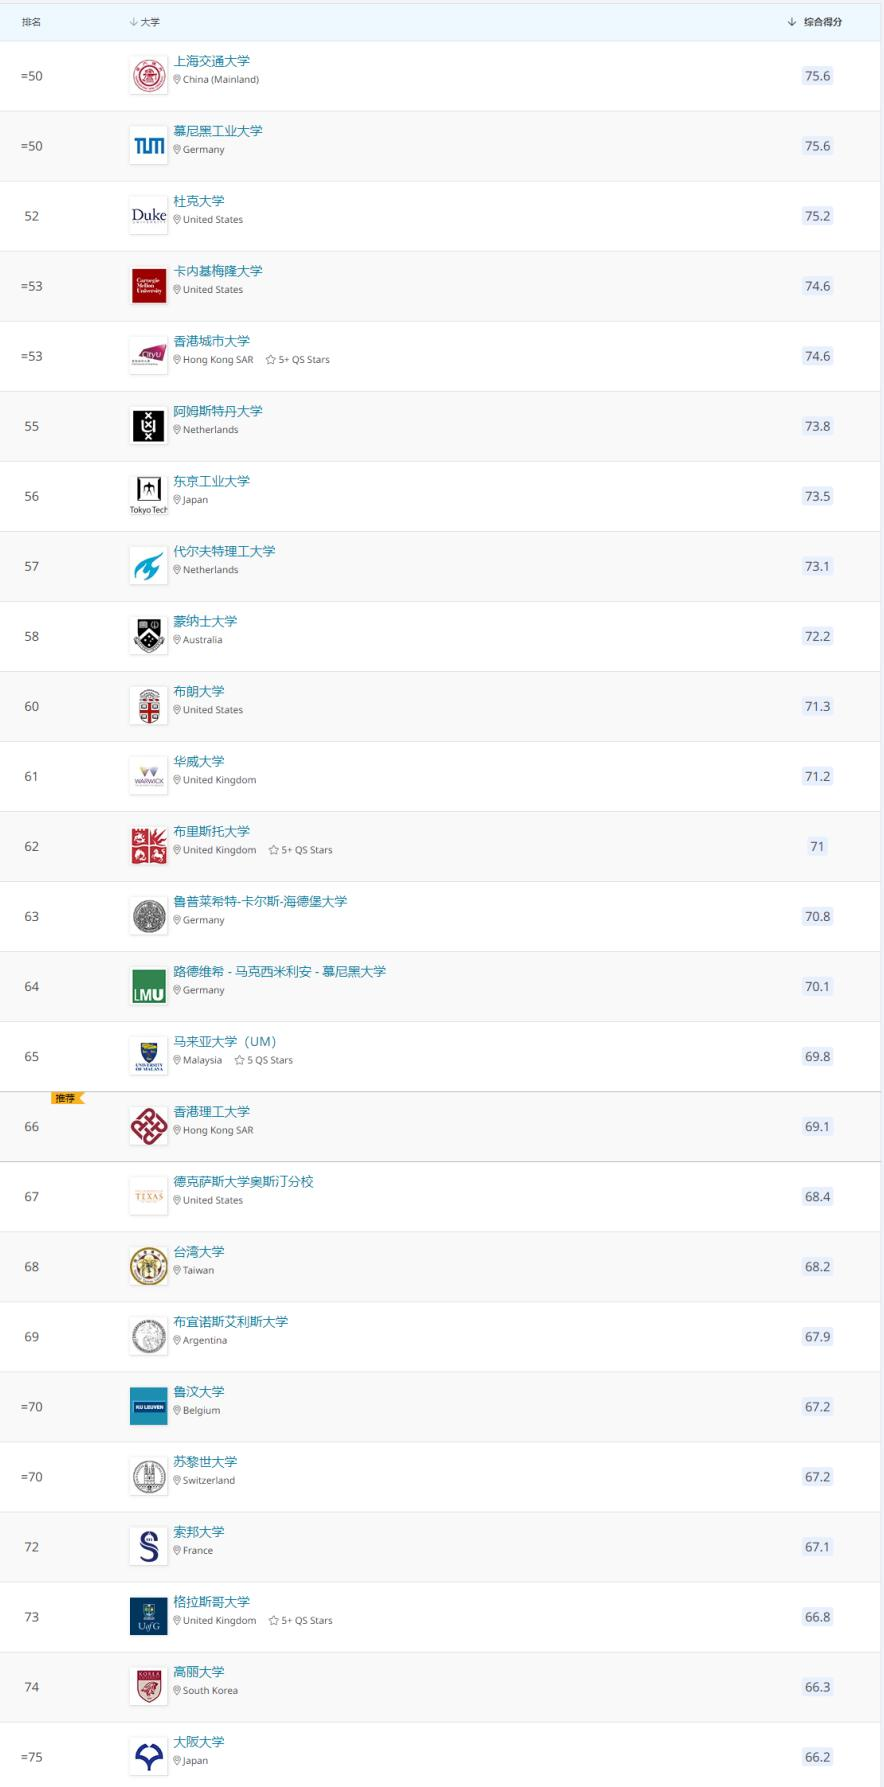Open the 蒙纳士大学 link
This screenshot has height=1787, width=884.
coord(205,621)
